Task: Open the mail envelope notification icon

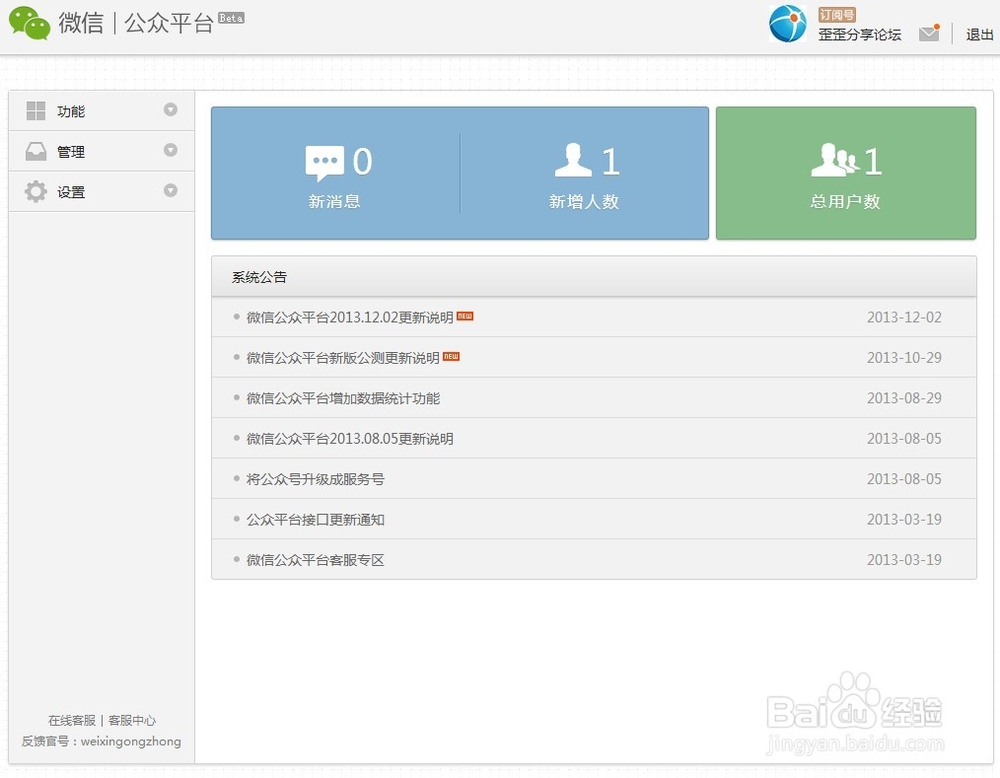Action: (x=929, y=33)
